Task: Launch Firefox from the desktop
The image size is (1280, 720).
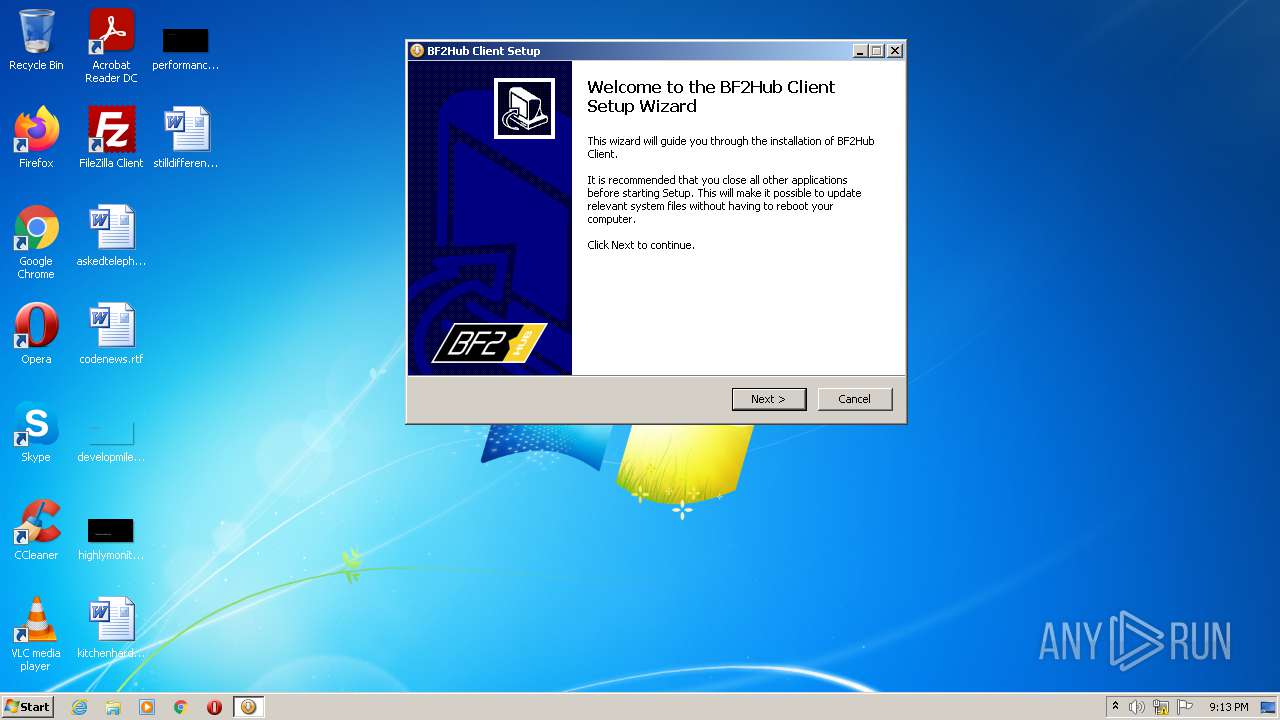Action: 36,138
